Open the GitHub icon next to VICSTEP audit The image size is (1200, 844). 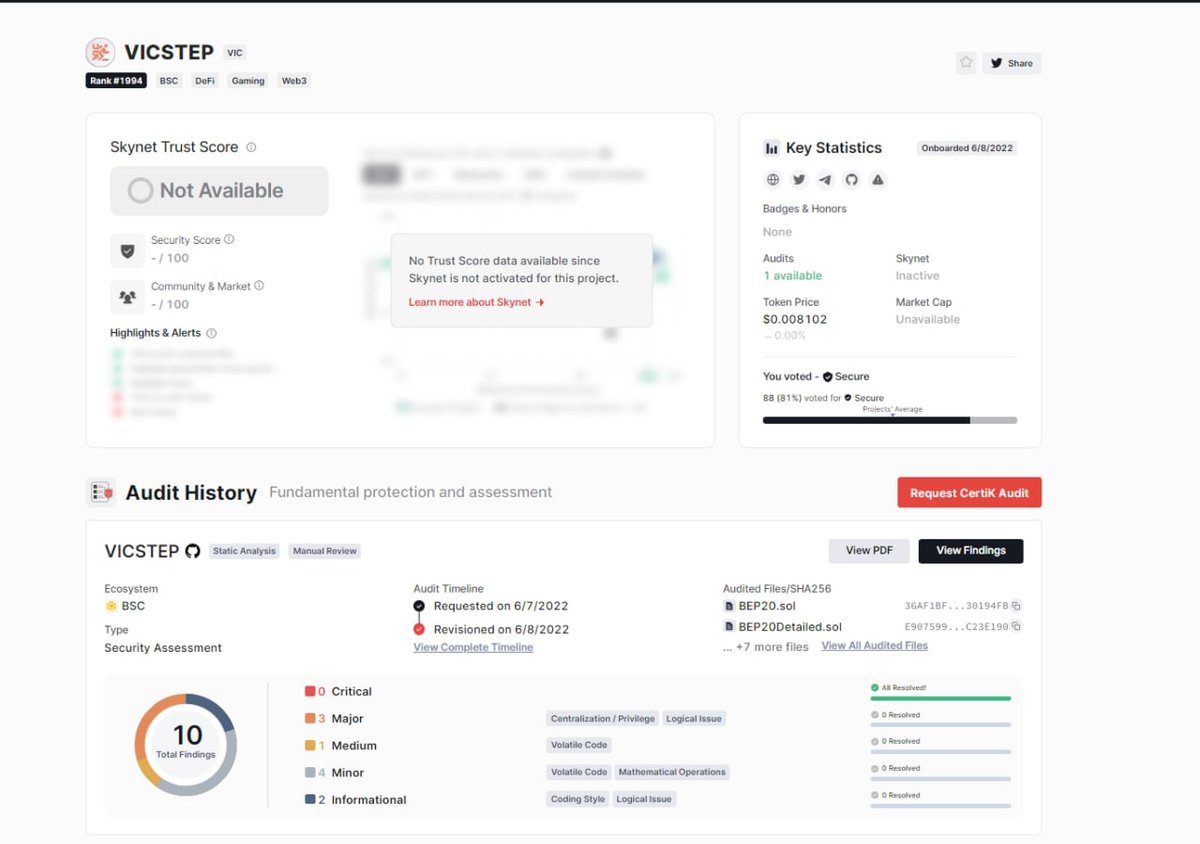pos(193,551)
